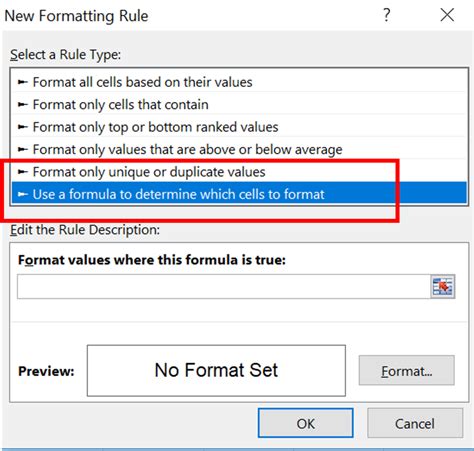
Task: Choose 'Use a formula to determine which cells to format'
Action: (x=239, y=194)
